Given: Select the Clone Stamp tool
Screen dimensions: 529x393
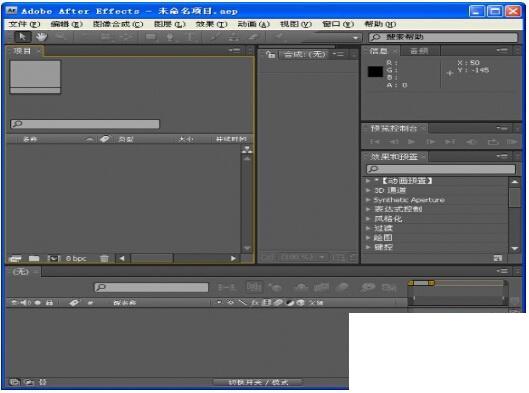Looking at the screenshot, I should (x=234, y=36).
